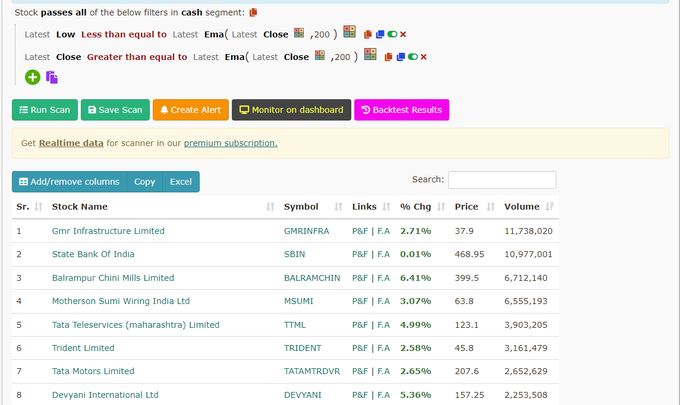Open the larger math-operation icon ending the Low filter

coord(350,32)
